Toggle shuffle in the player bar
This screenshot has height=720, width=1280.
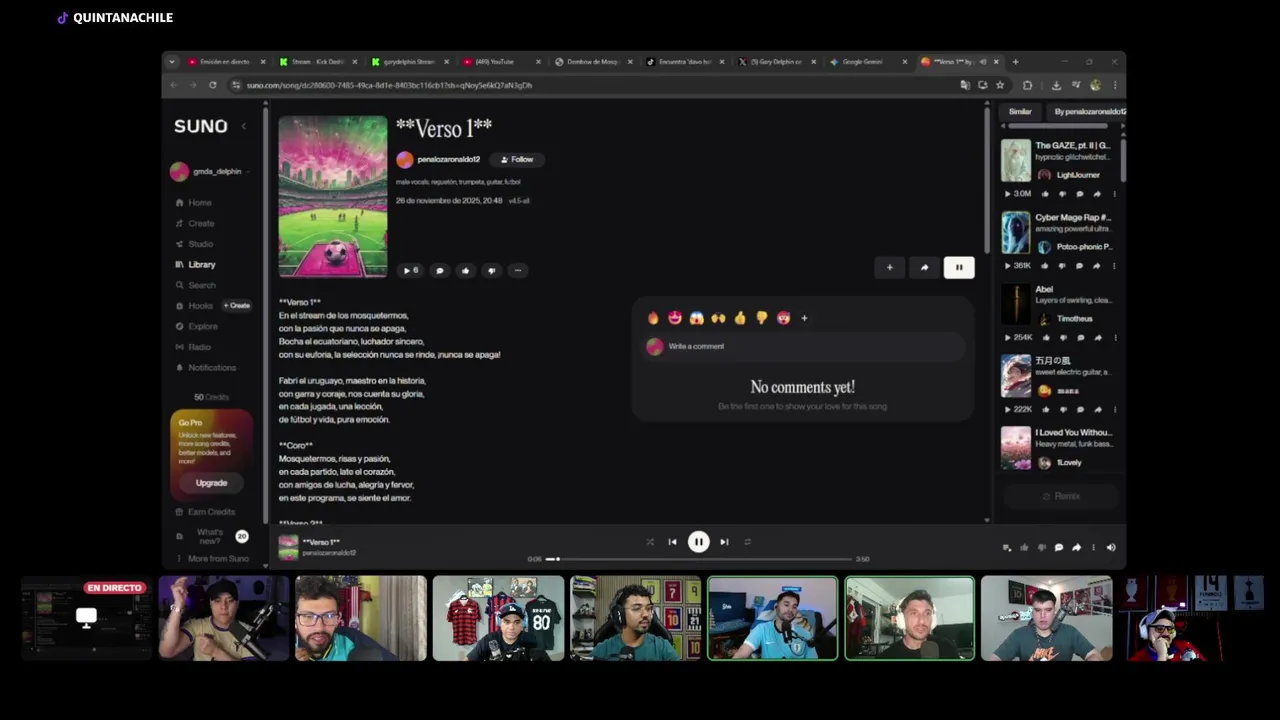click(x=649, y=542)
